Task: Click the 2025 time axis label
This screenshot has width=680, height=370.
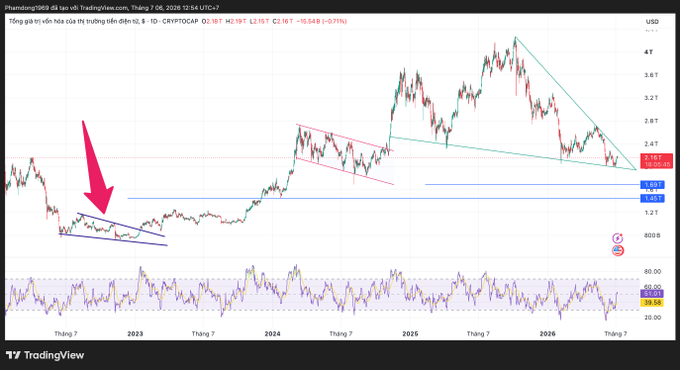Action: [x=410, y=334]
